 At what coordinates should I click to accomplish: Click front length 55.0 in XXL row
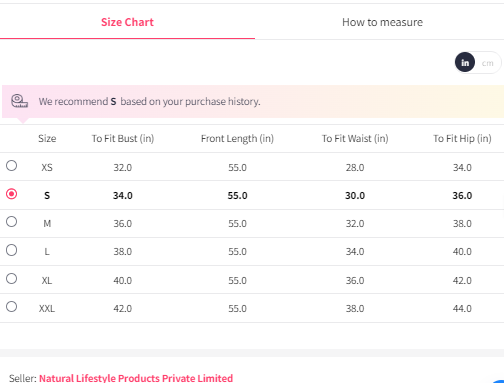237,308
